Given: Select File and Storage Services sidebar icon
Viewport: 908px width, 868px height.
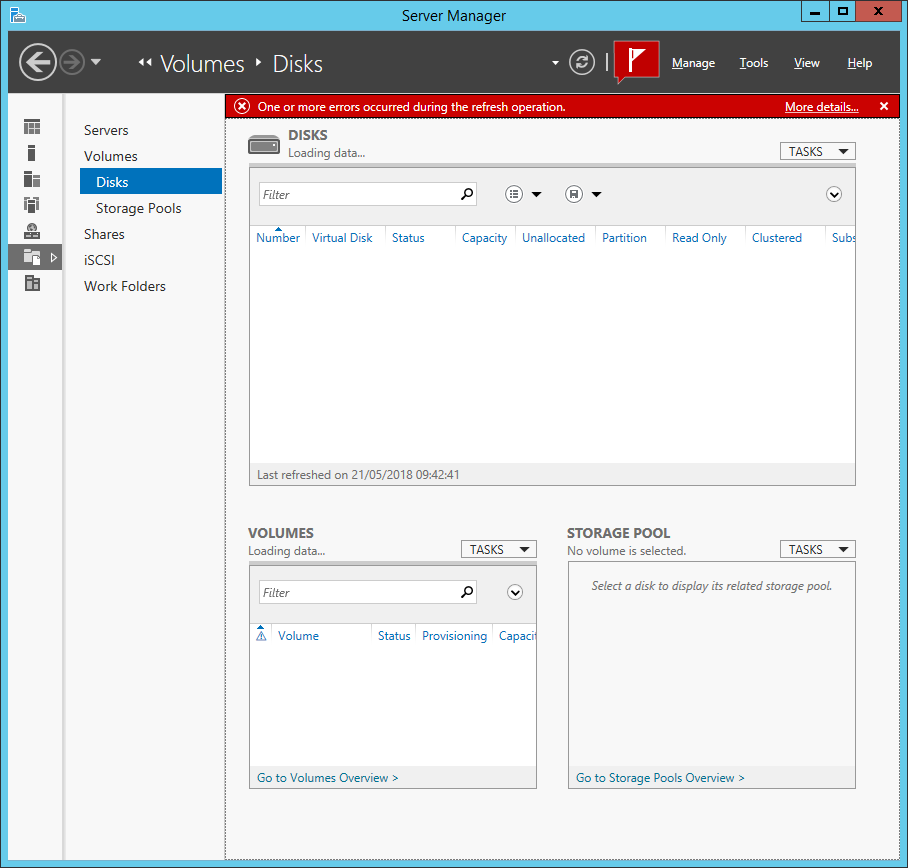Looking at the screenshot, I should (x=32, y=257).
